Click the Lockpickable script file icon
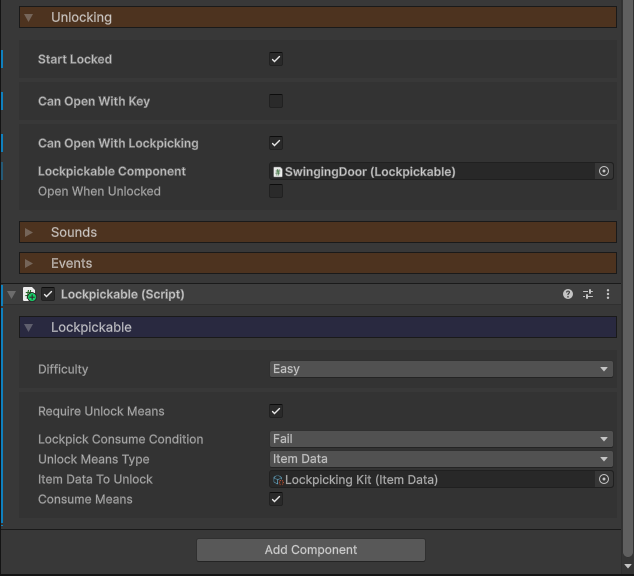Viewport: 634px width, 576px height. pyautogui.click(x=30, y=294)
